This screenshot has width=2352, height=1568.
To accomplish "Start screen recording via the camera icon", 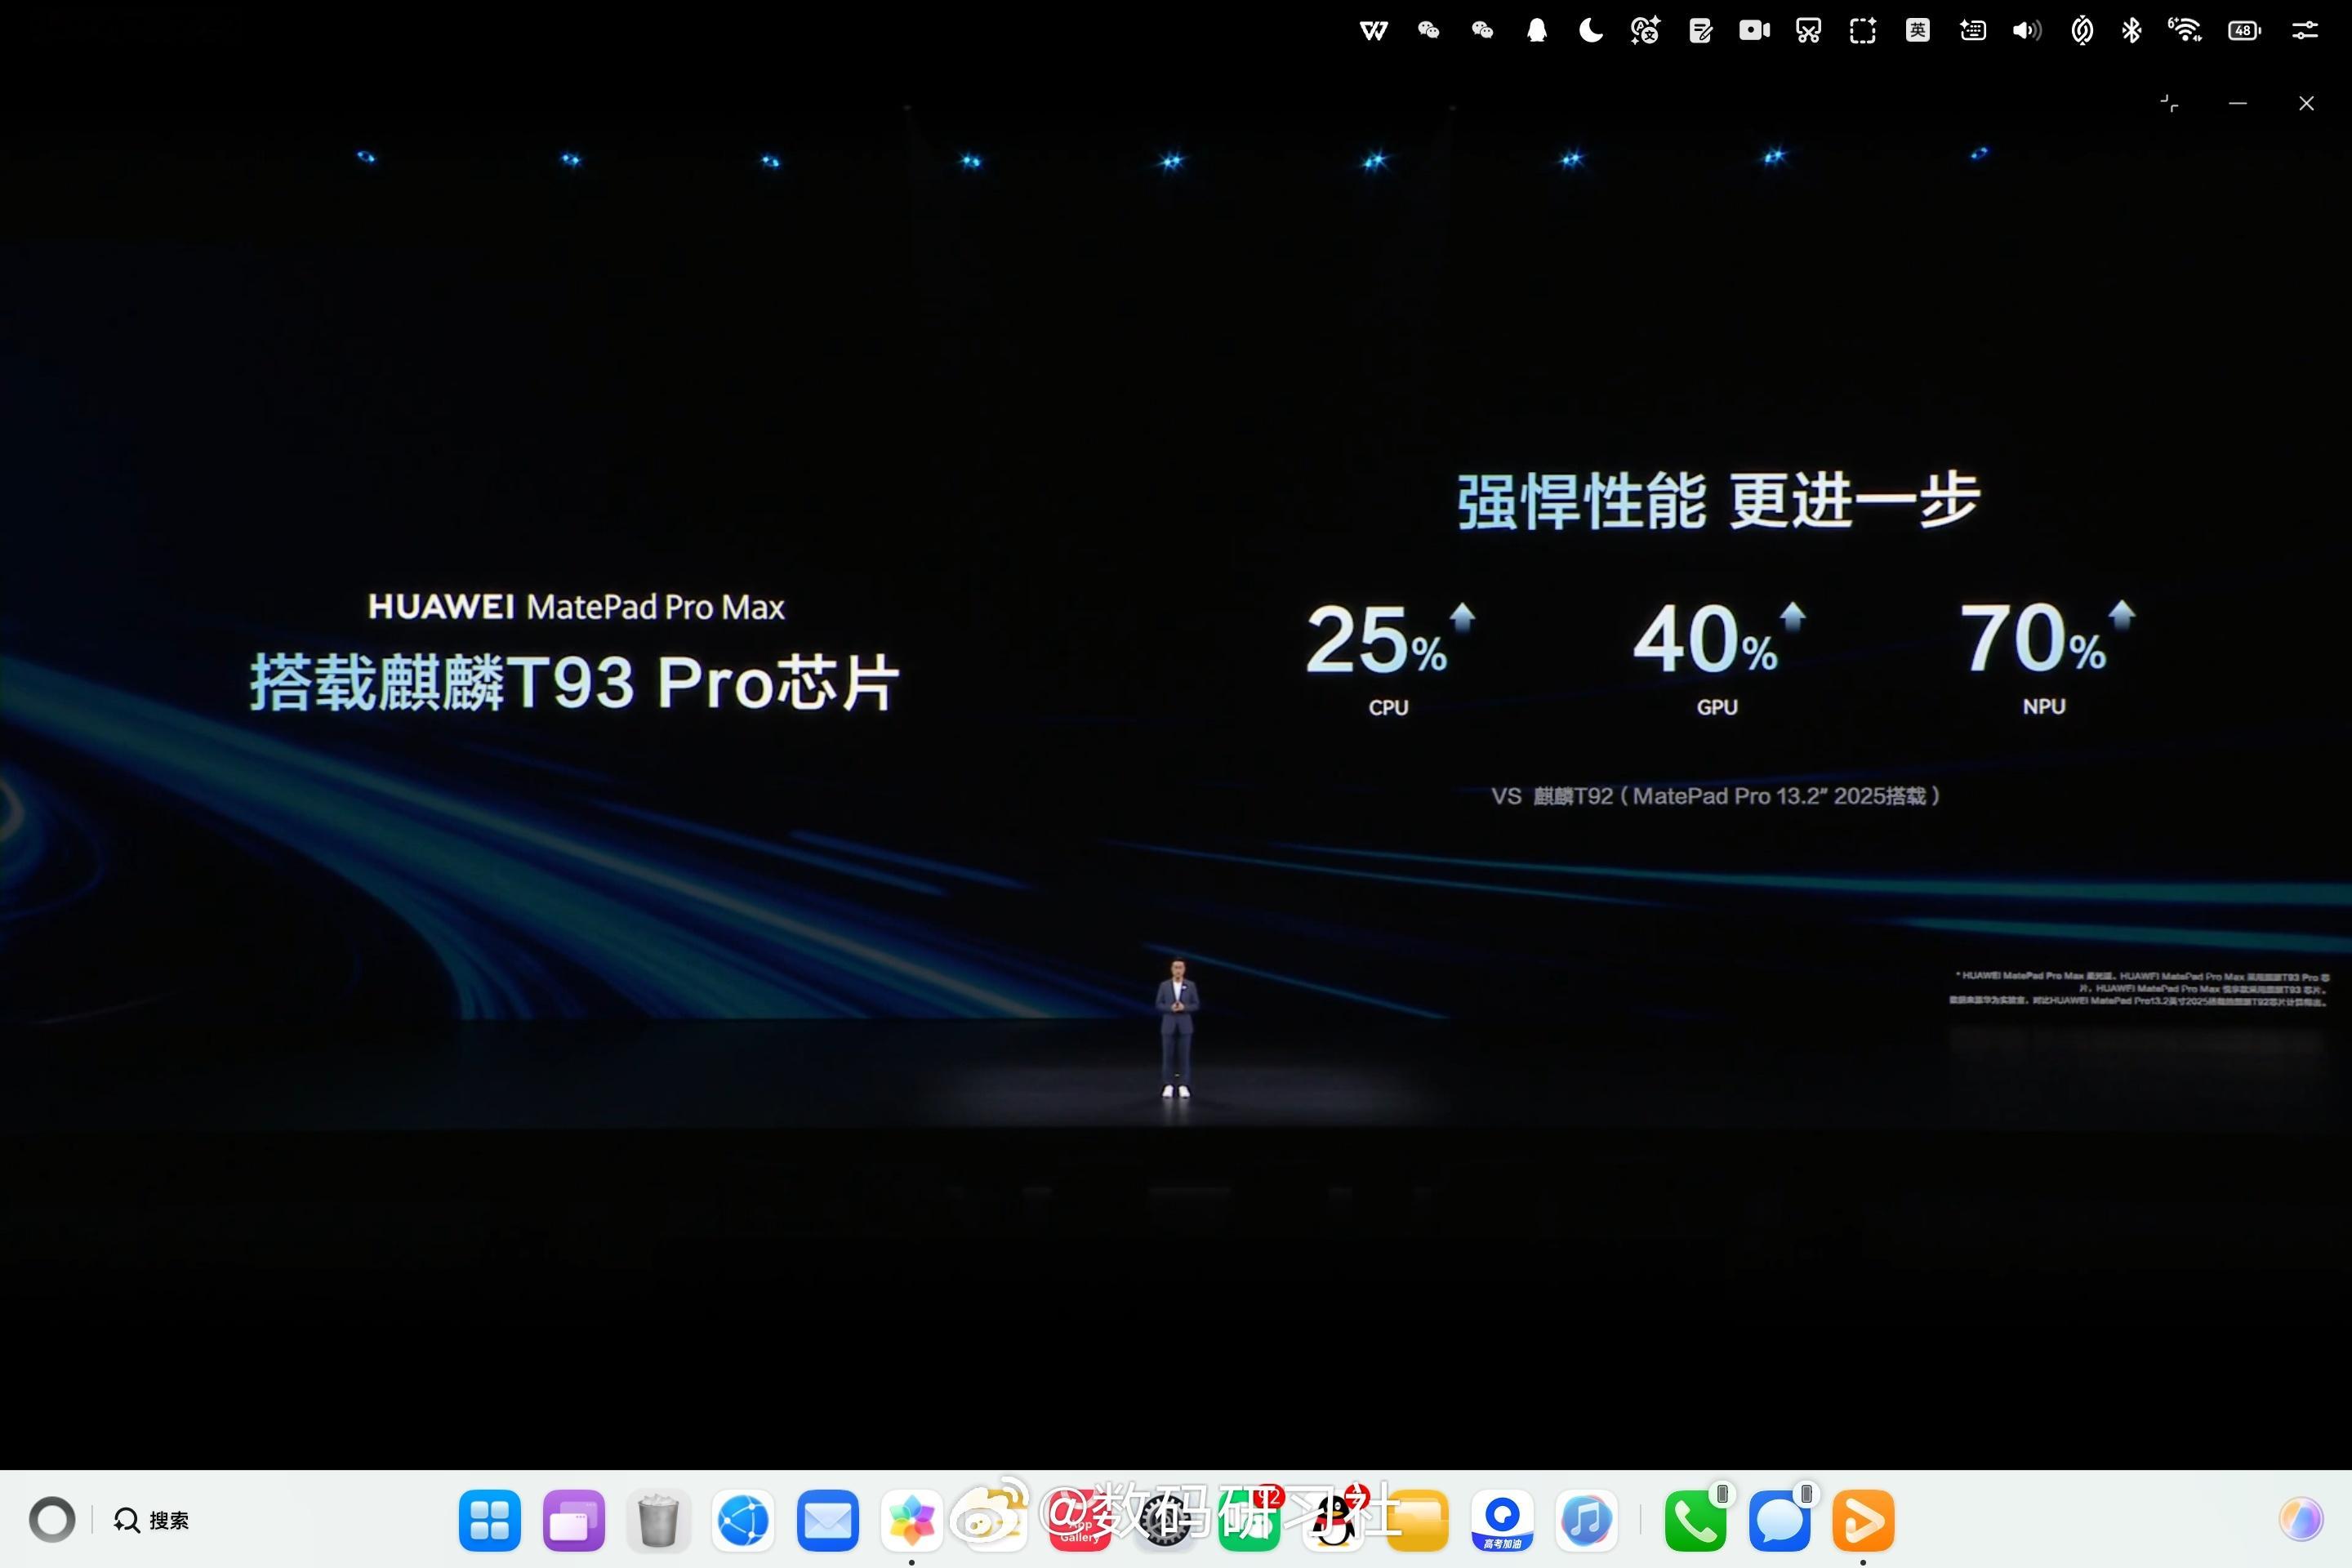I will (1754, 31).
